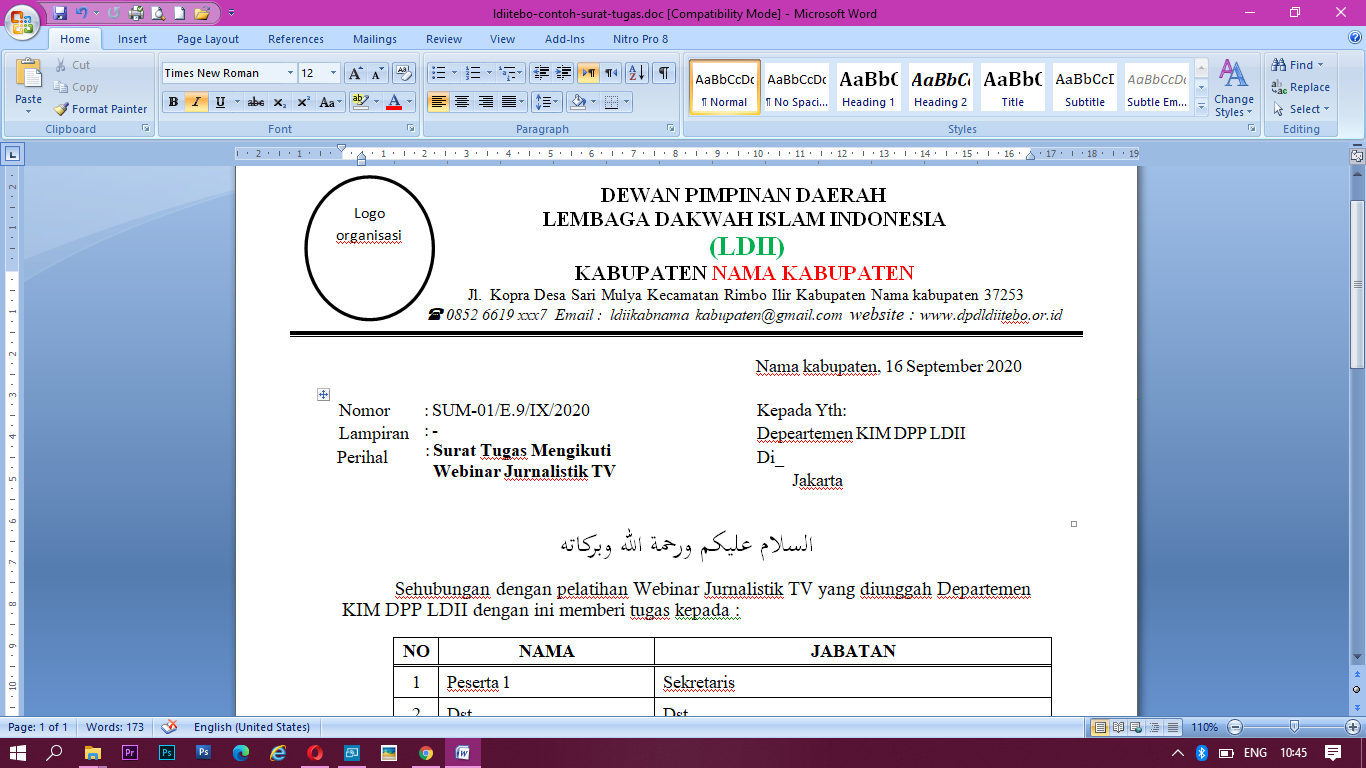Apply the Subtitle style
Viewport: 1366px width, 768px height.
(x=1085, y=87)
